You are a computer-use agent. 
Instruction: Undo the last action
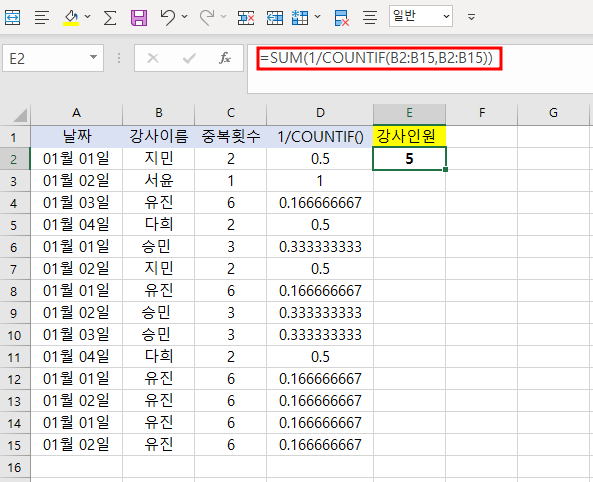[x=168, y=17]
